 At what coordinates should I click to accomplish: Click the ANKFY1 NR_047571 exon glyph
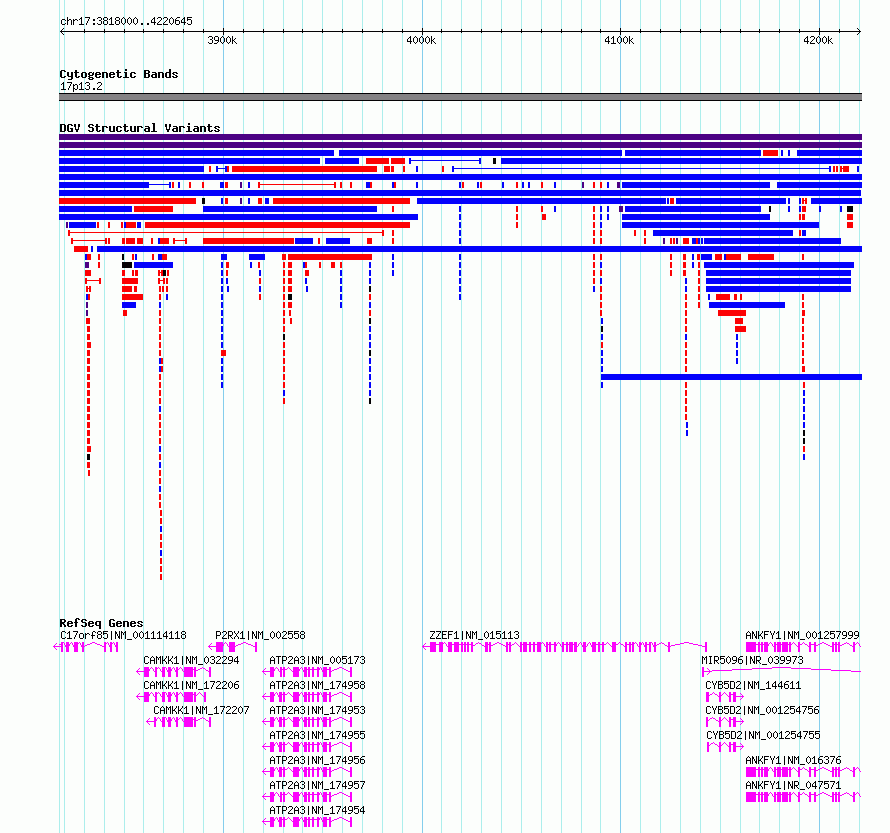coord(803,797)
